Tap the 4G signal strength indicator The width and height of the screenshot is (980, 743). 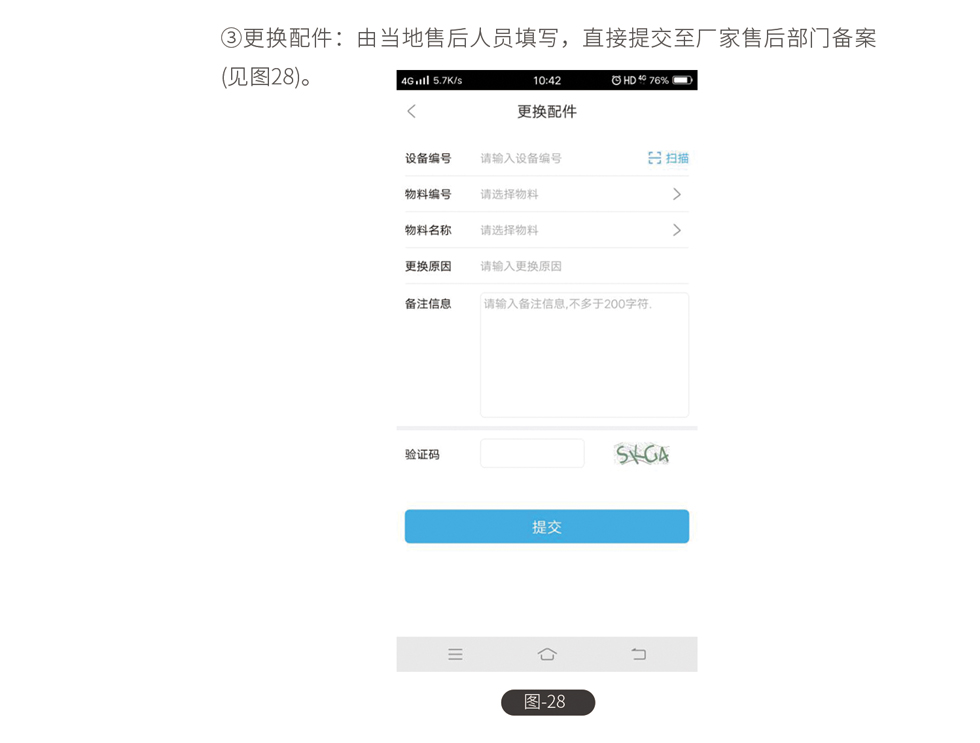click(415, 80)
